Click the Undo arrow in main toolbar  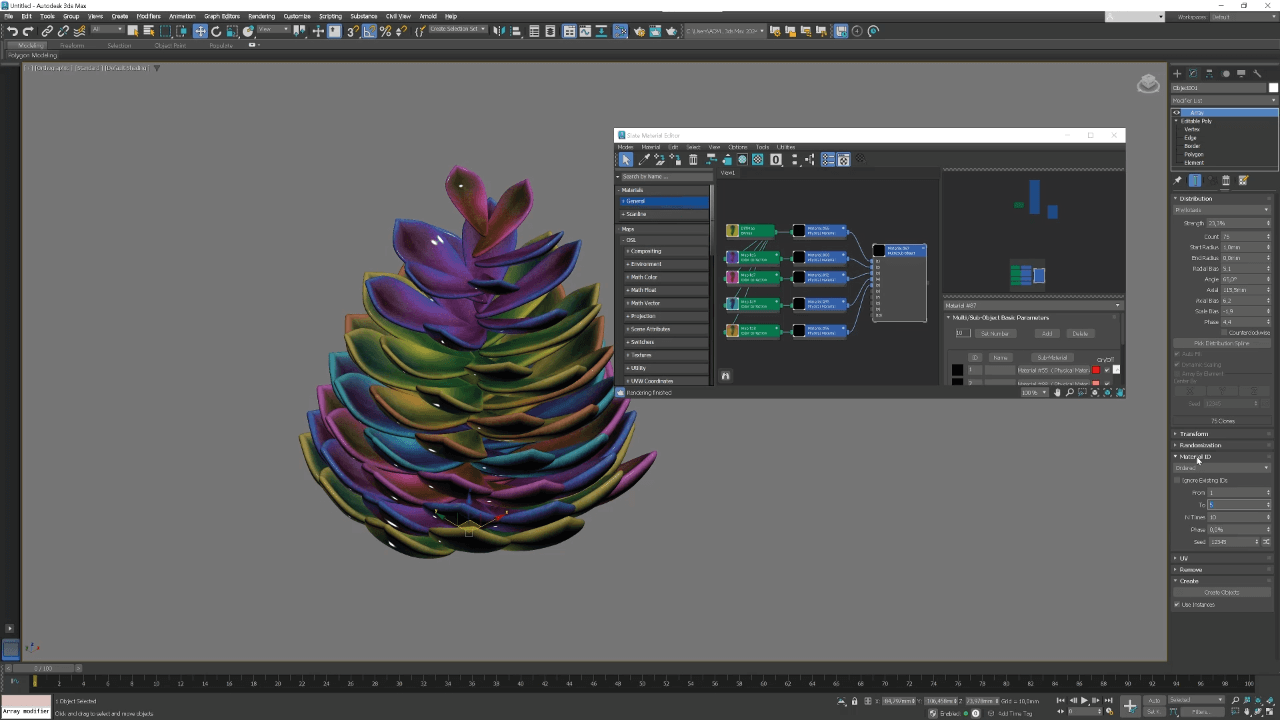(12, 31)
